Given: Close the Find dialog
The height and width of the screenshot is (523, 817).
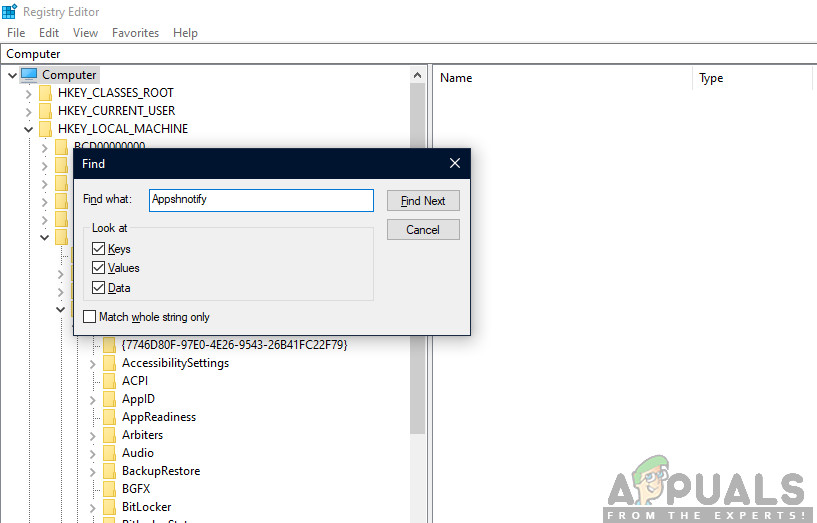Looking at the screenshot, I should 455,163.
